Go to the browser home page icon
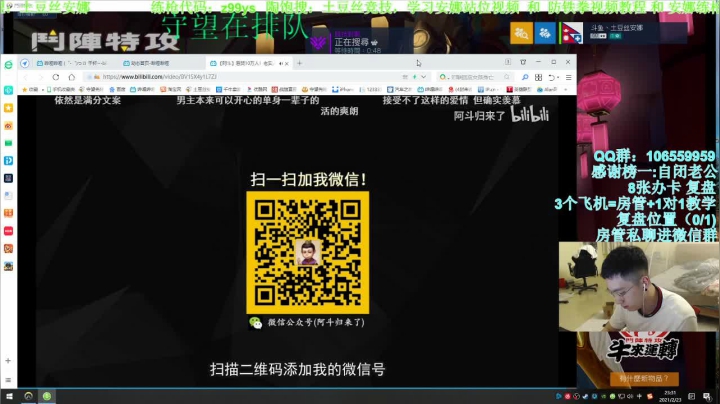 (x=72, y=77)
